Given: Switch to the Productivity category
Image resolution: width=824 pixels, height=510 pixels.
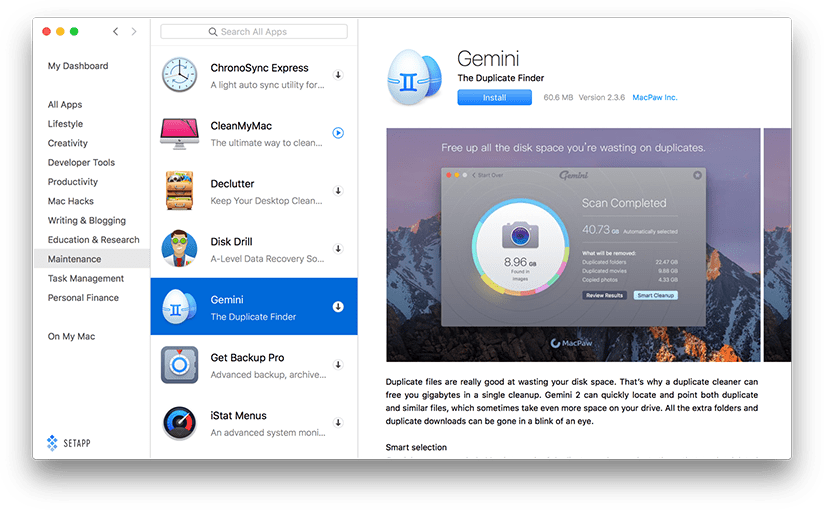Looking at the screenshot, I should (73, 182).
